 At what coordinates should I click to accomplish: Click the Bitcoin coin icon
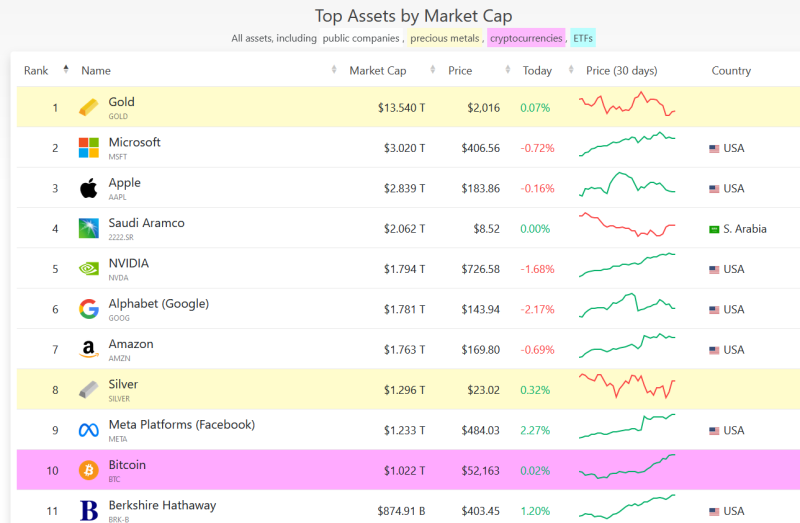tap(88, 470)
